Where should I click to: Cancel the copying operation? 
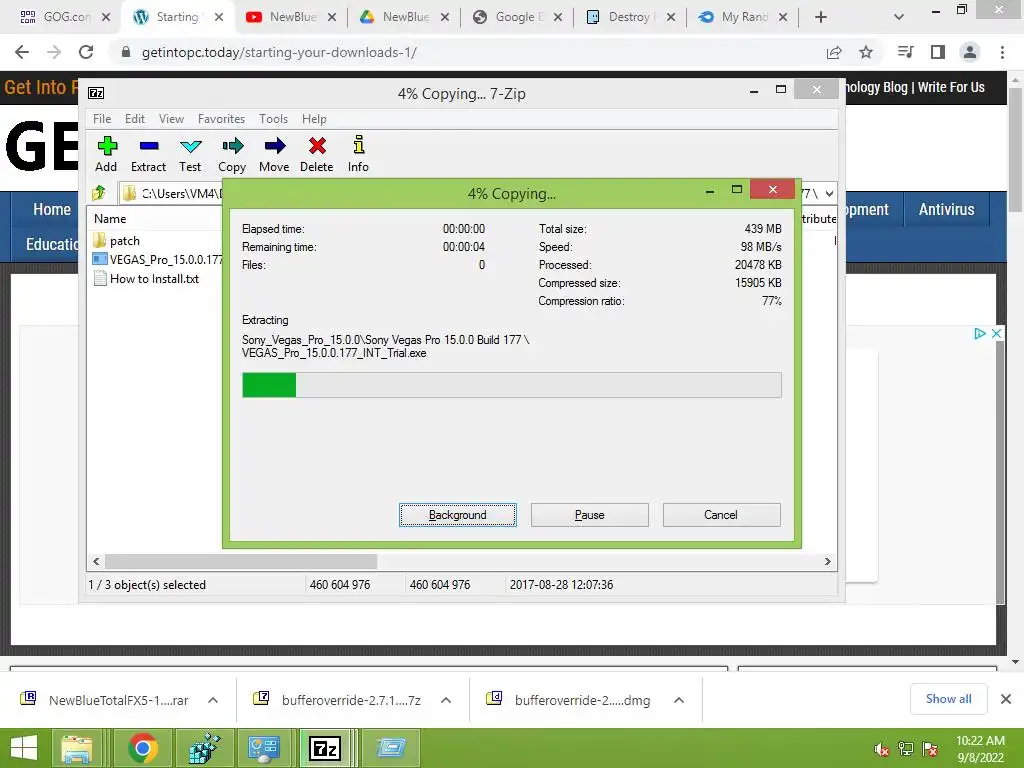(x=722, y=515)
